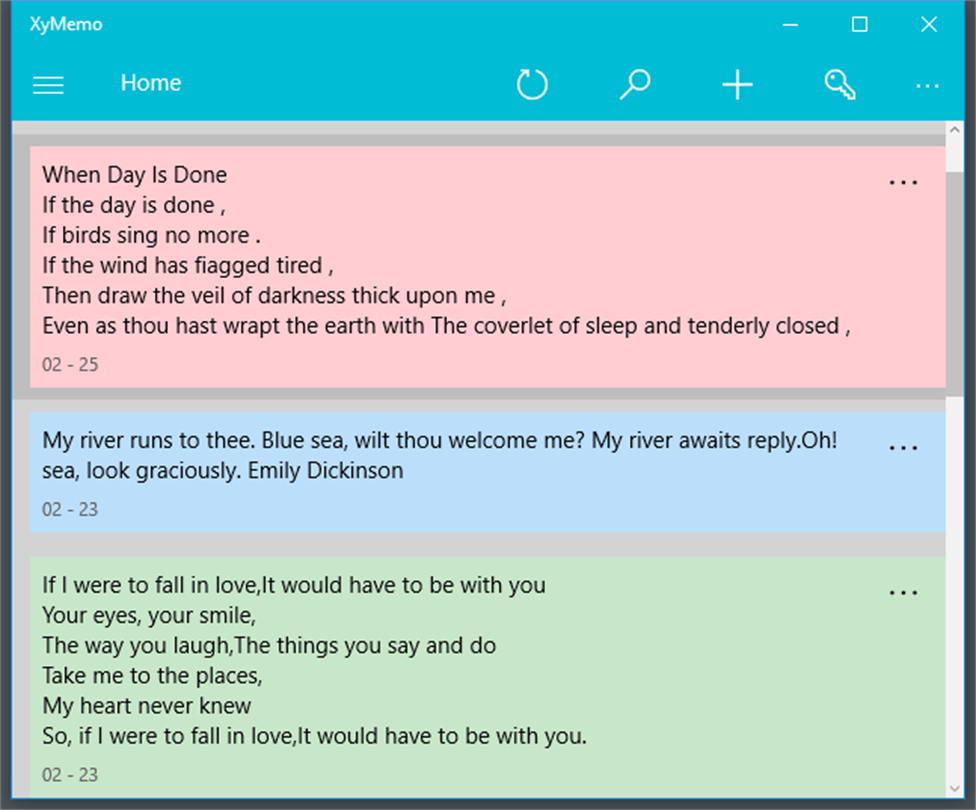976x810 pixels.
Task: Open the hamburger navigation menu
Action: click(x=48, y=85)
